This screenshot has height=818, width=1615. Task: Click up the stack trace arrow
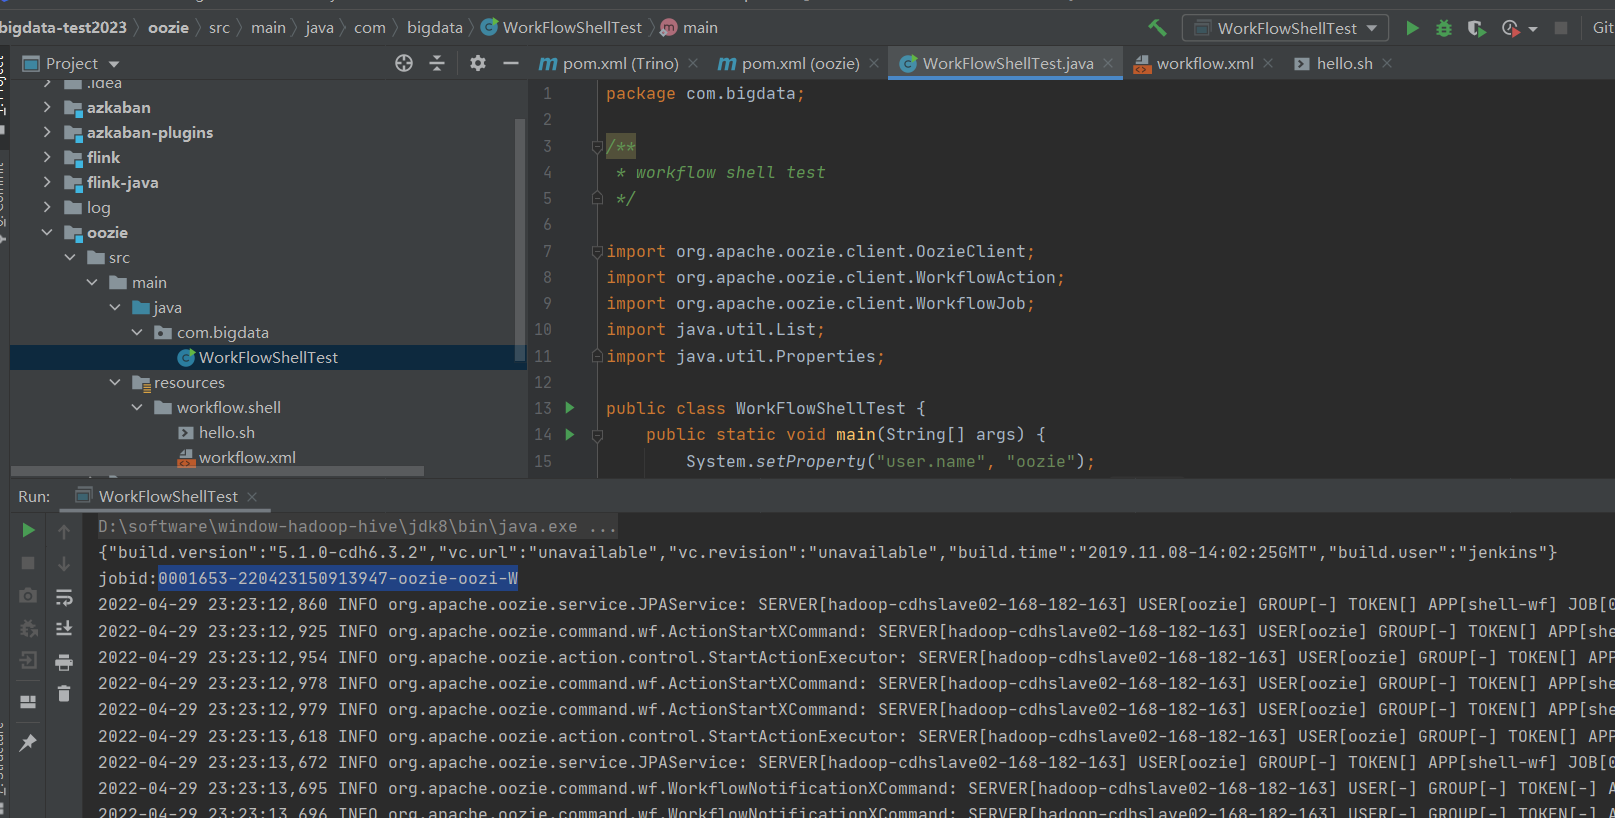[x=64, y=532]
